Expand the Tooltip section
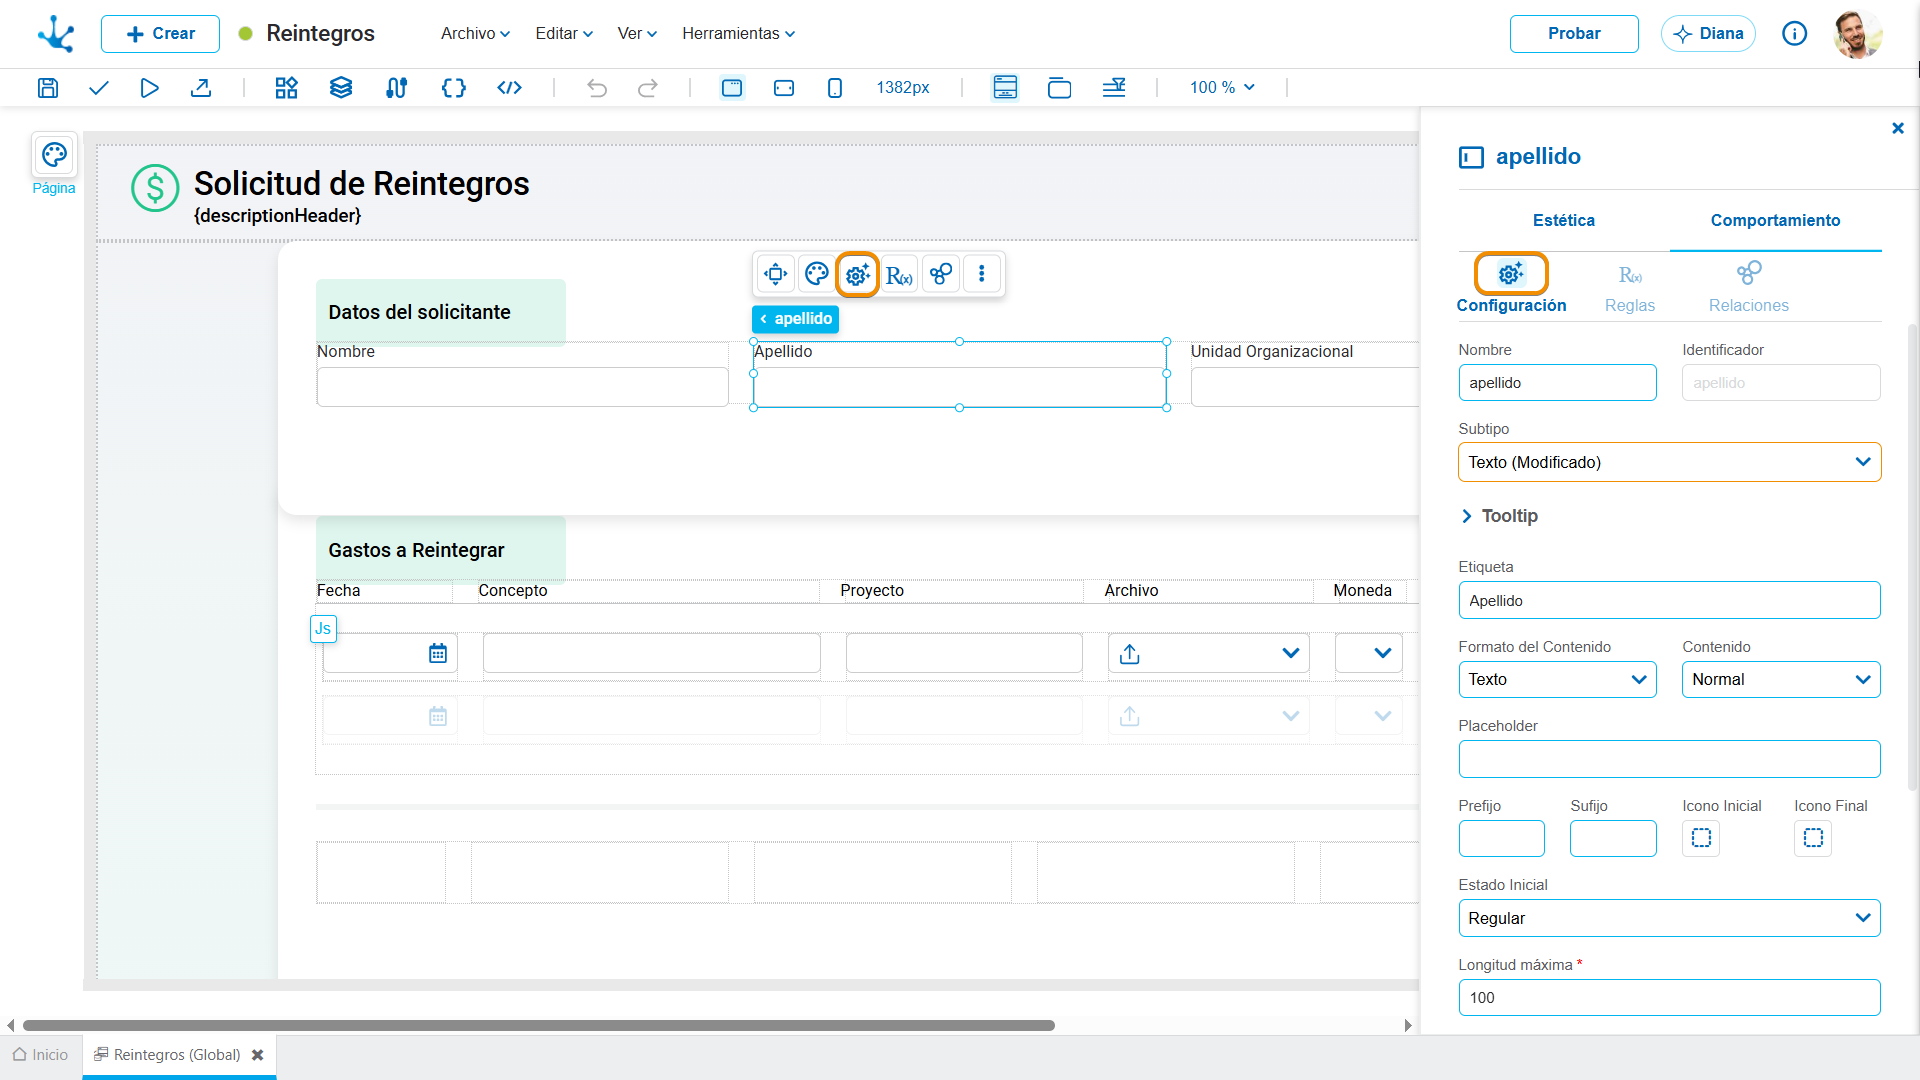Viewport: 1920px width, 1080px height. pyautogui.click(x=1498, y=516)
